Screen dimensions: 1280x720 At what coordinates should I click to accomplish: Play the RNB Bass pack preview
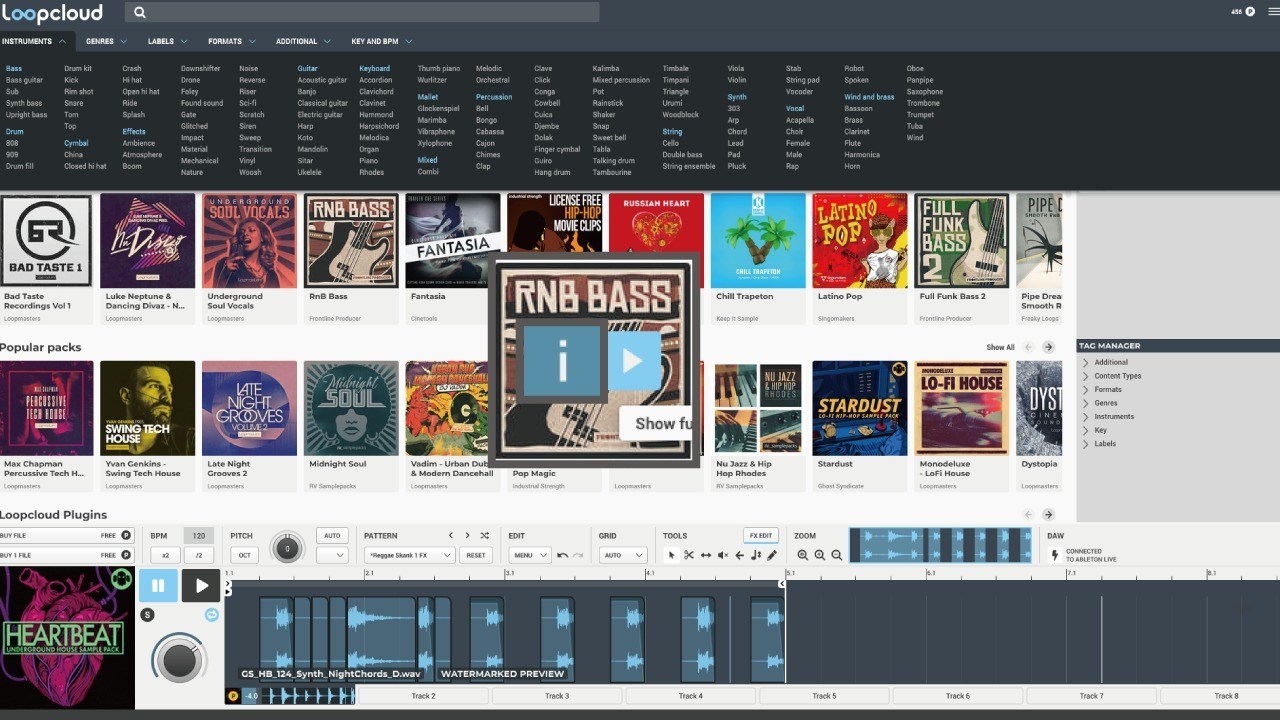click(x=632, y=361)
